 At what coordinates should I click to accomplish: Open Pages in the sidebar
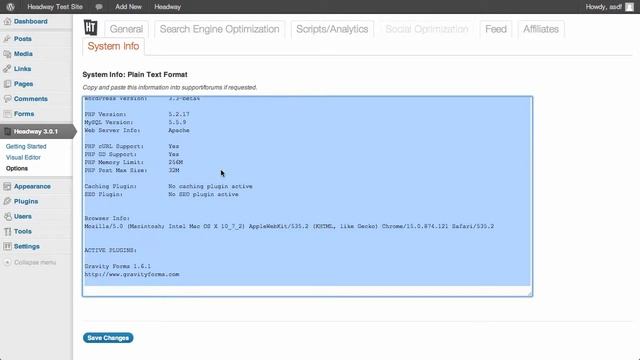tap(23, 84)
